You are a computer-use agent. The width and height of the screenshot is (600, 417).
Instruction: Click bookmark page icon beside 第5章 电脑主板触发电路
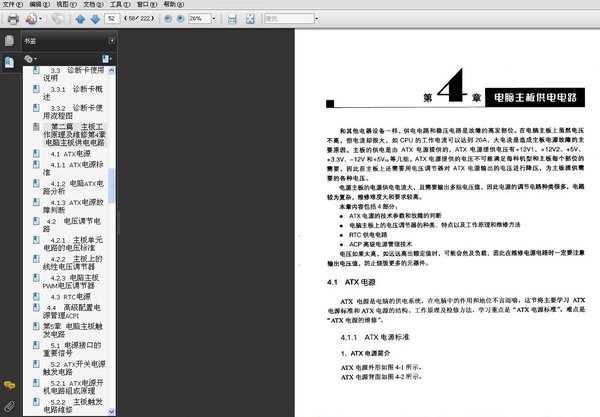[36, 326]
